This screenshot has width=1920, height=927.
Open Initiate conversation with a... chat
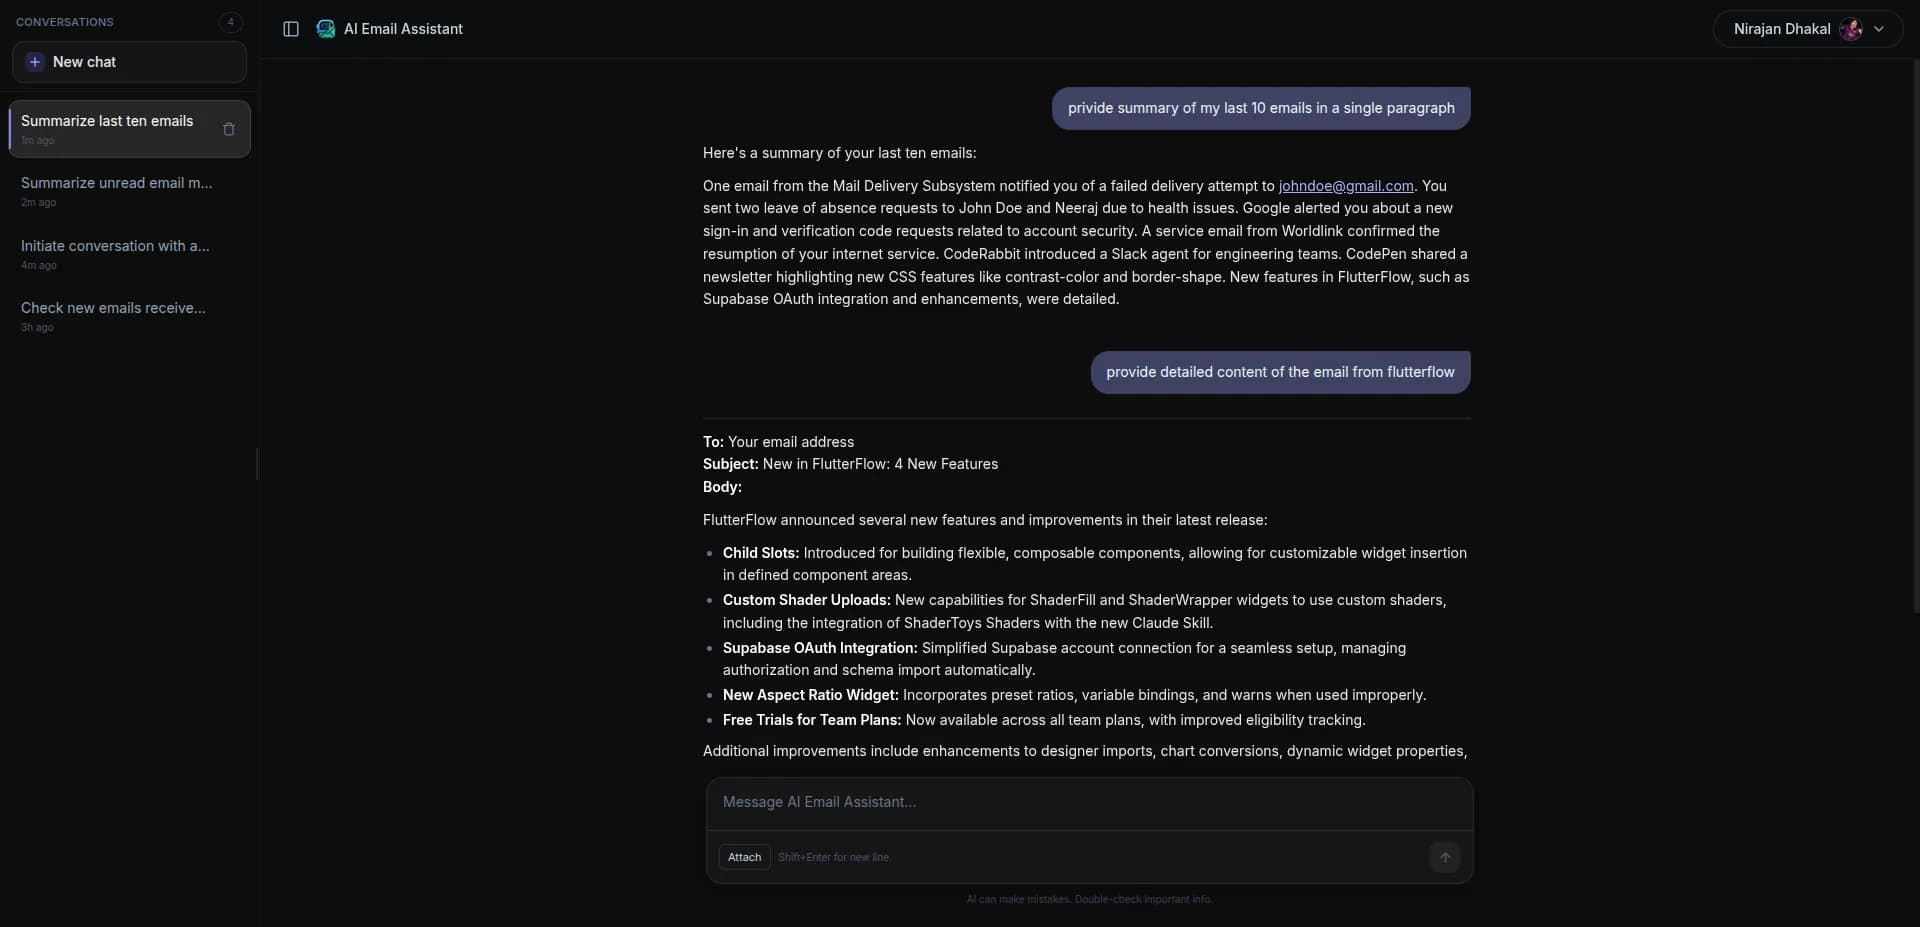coord(129,254)
